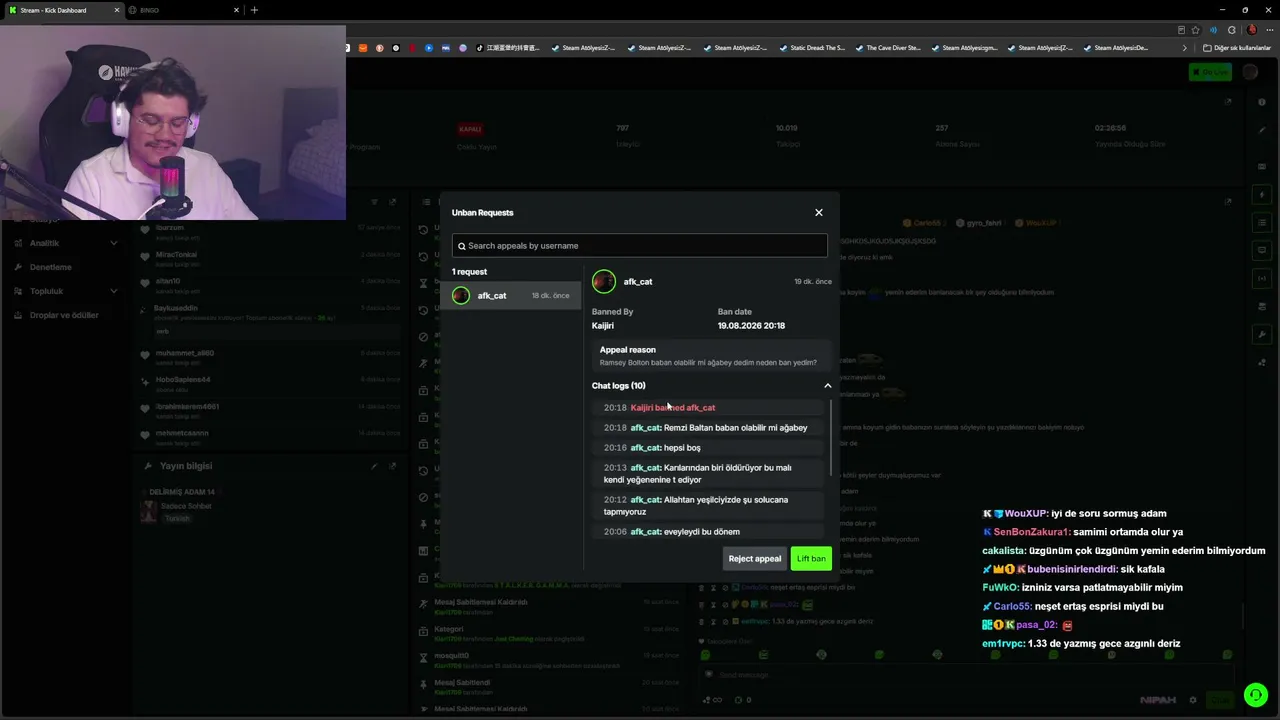Viewport: 1280px width, 720px height.
Task: Click the Appeal reason box
Action: 710,356
